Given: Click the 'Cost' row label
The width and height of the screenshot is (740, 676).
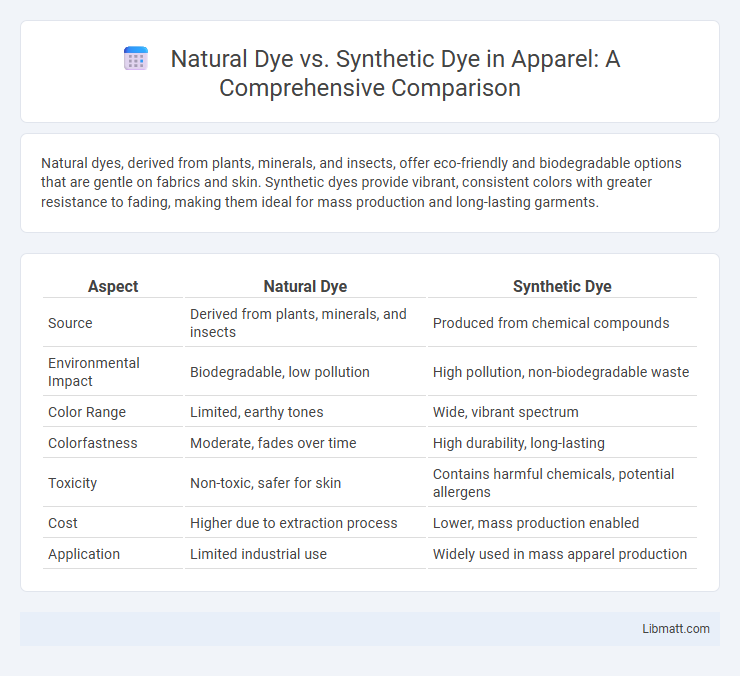Looking at the screenshot, I should (x=62, y=523).
